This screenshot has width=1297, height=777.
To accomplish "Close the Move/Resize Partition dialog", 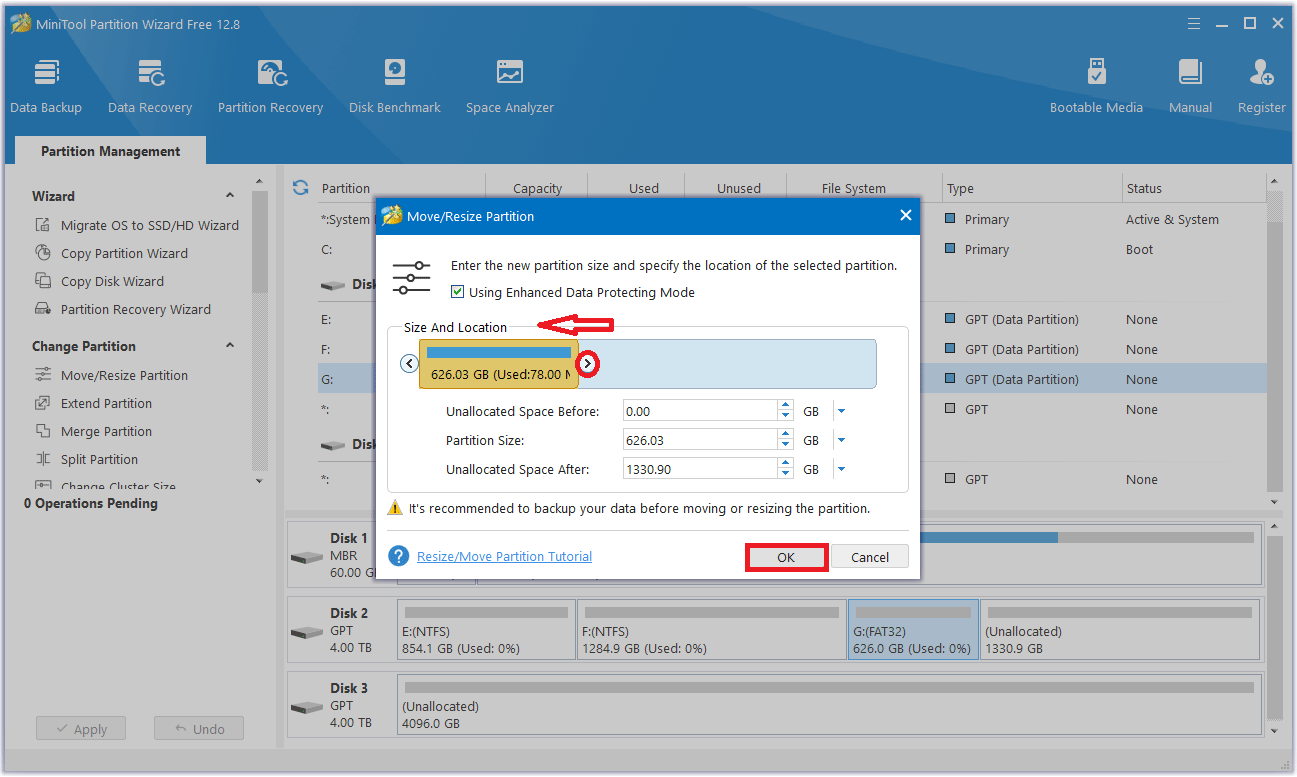I will 905,215.
